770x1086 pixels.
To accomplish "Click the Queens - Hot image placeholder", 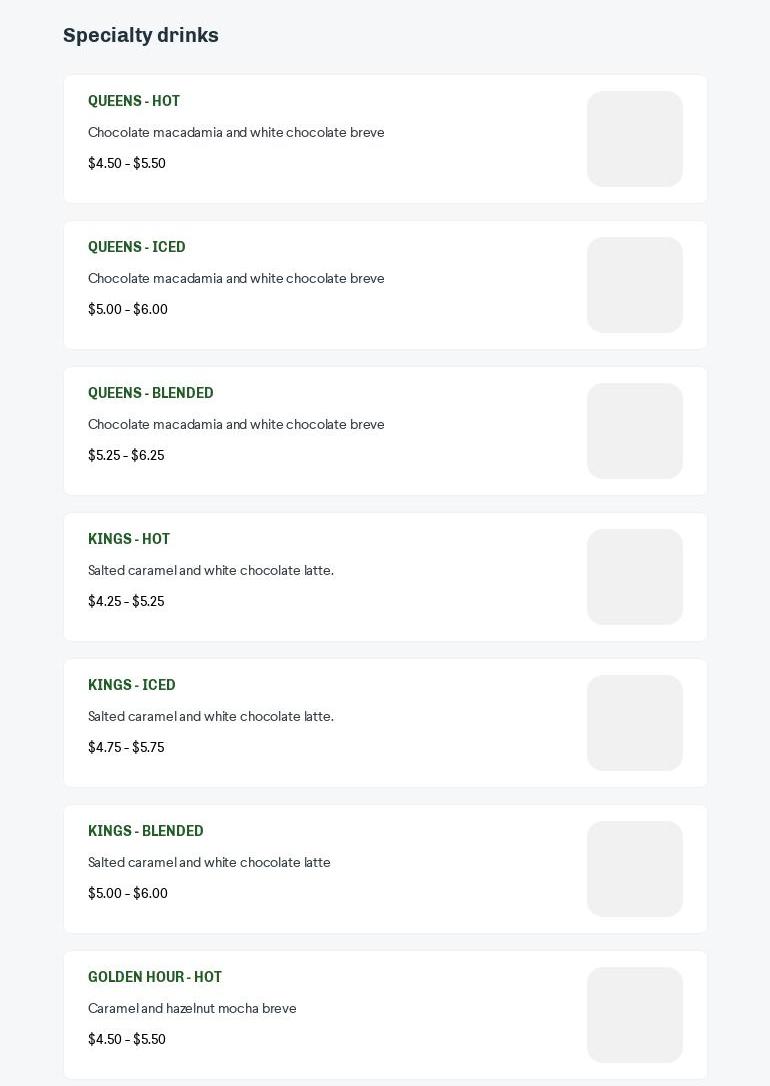I will 635,139.
